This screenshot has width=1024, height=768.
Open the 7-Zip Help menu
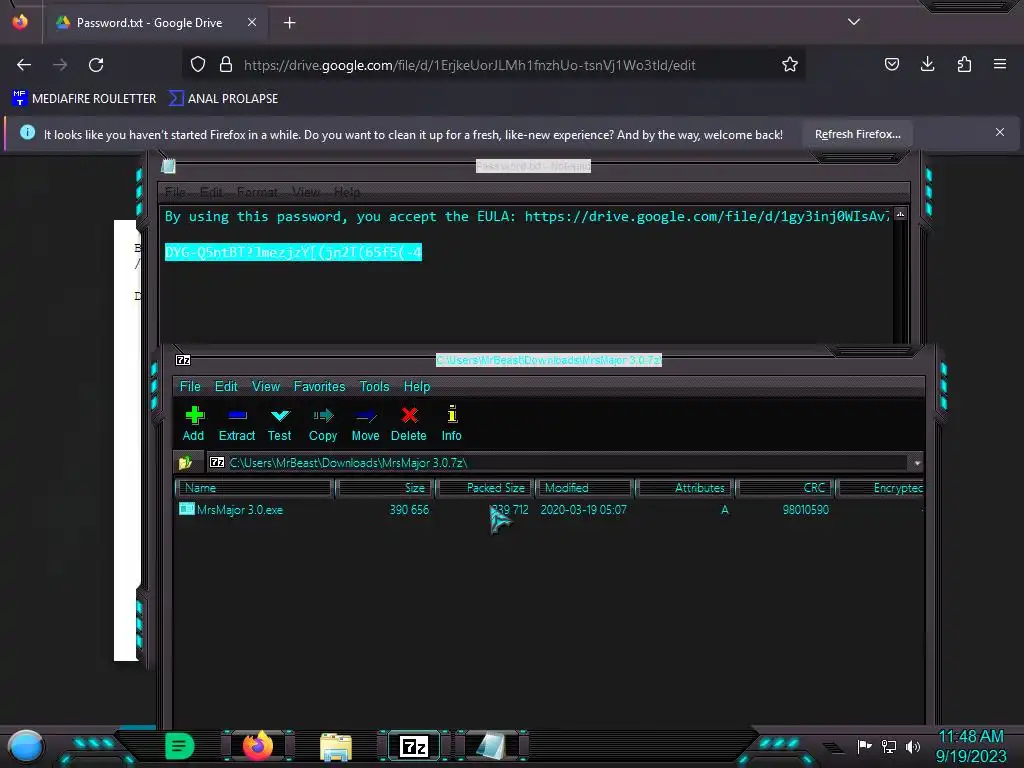tap(417, 387)
